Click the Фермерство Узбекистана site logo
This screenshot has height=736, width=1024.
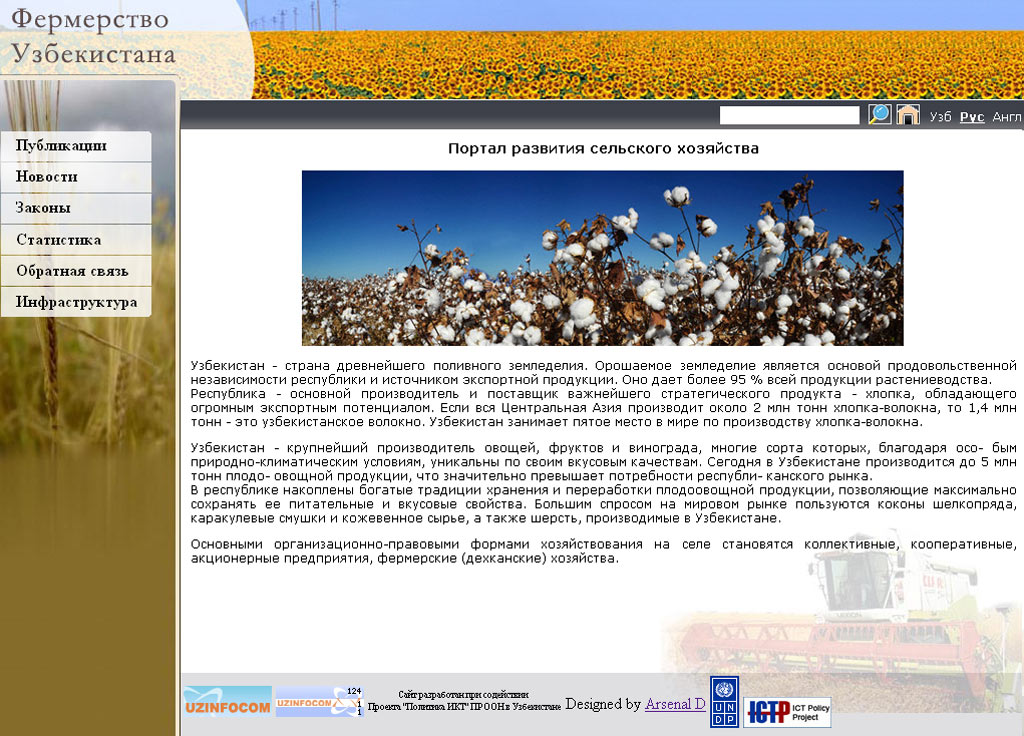click(x=94, y=38)
